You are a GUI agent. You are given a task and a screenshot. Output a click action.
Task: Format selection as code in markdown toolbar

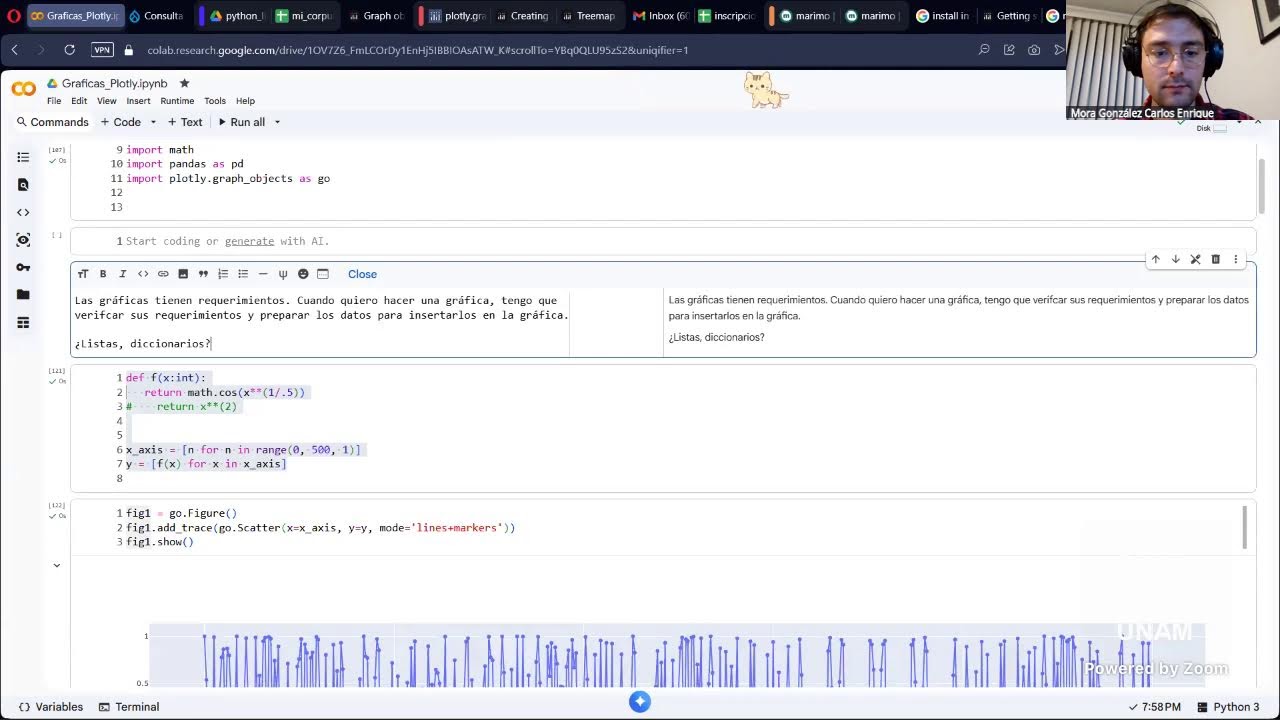[x=143, y=274]
